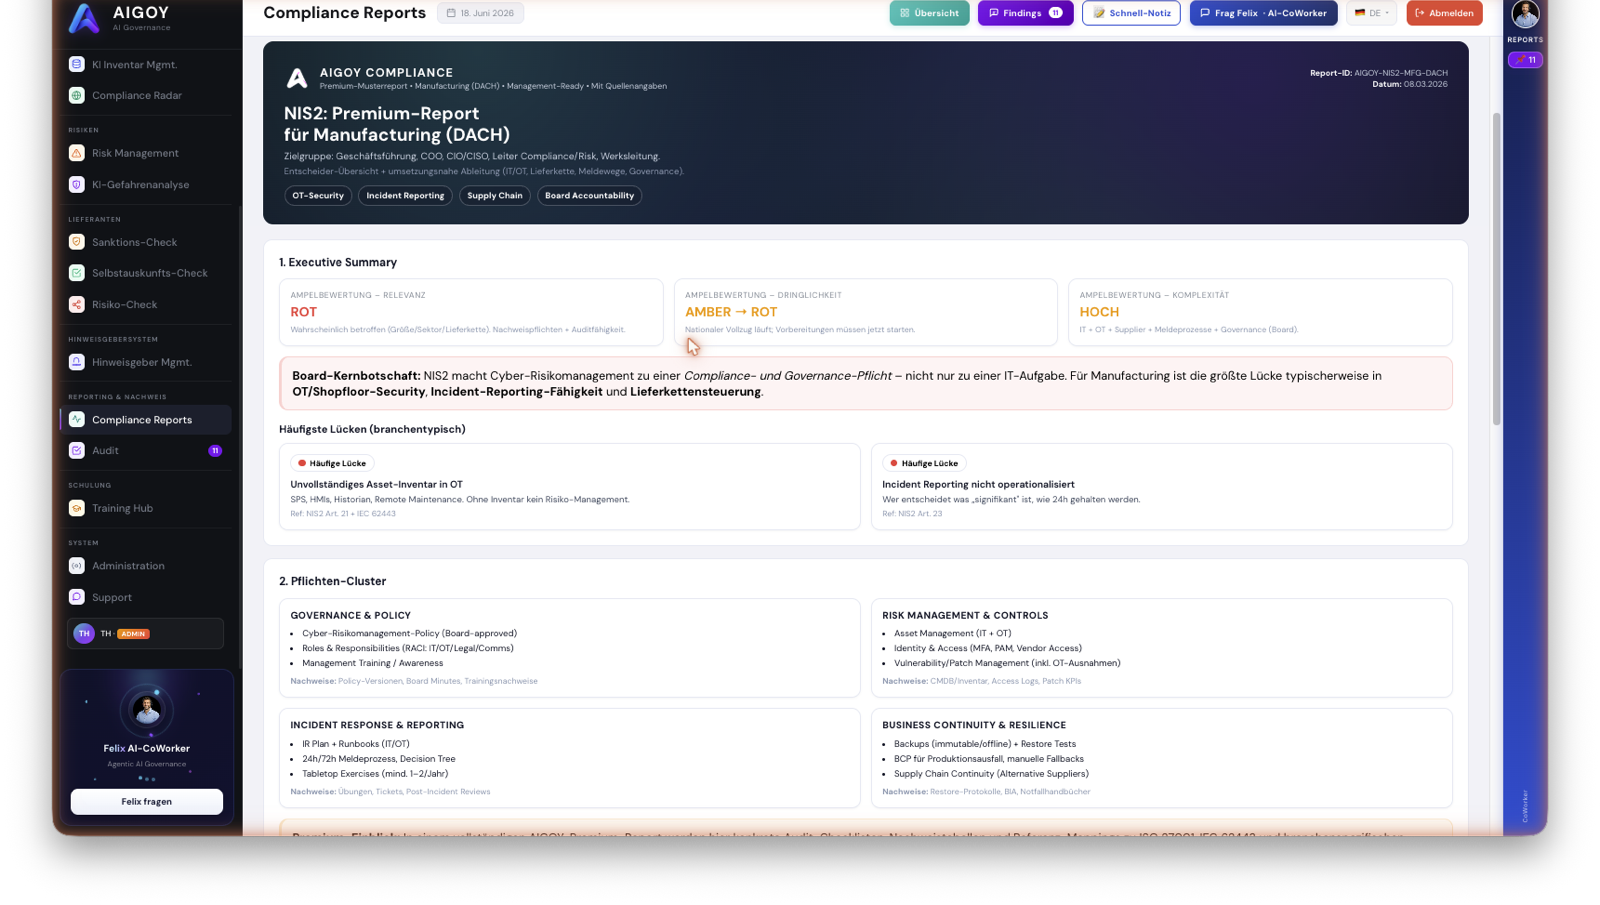Viewport: 1600px width, 905px height.
Task: Click Felix AI-CoWorker avatar picture
Action: click(x=147, y=710)
